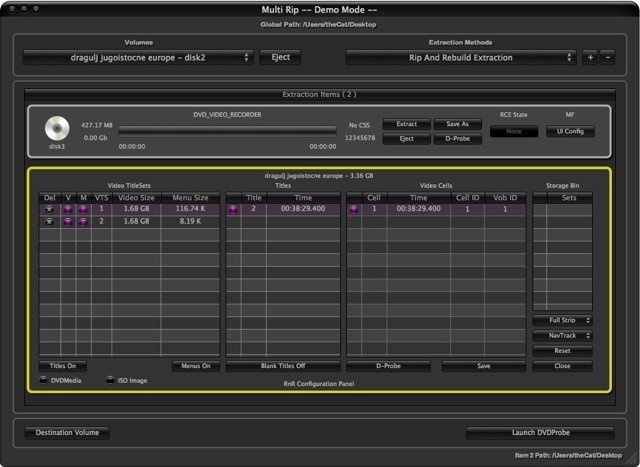The height and width of the screenshot is (467, 640).
Task: Open the Extraction Methods dropdown
Action: [461, 58]
